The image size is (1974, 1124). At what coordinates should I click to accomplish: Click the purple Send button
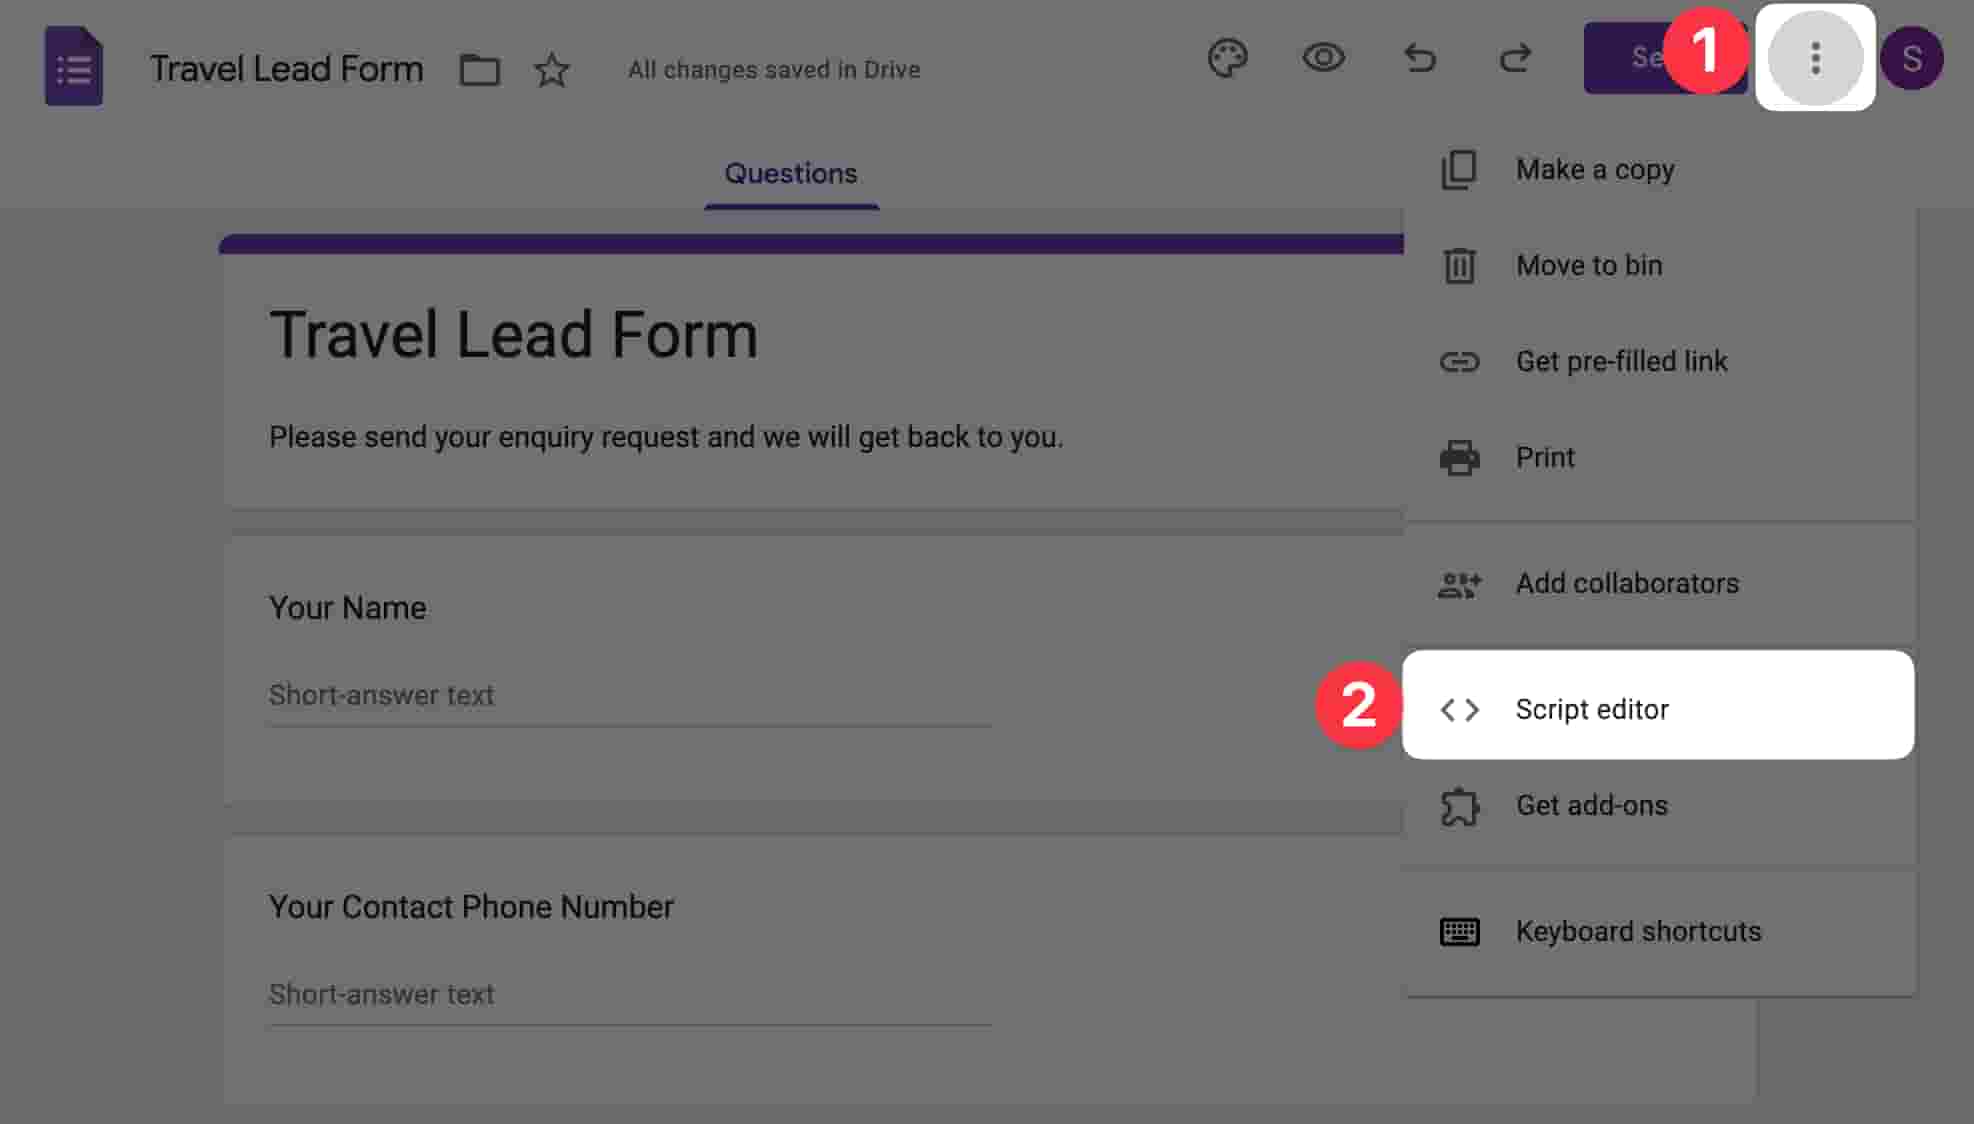tap(1628, 58)
